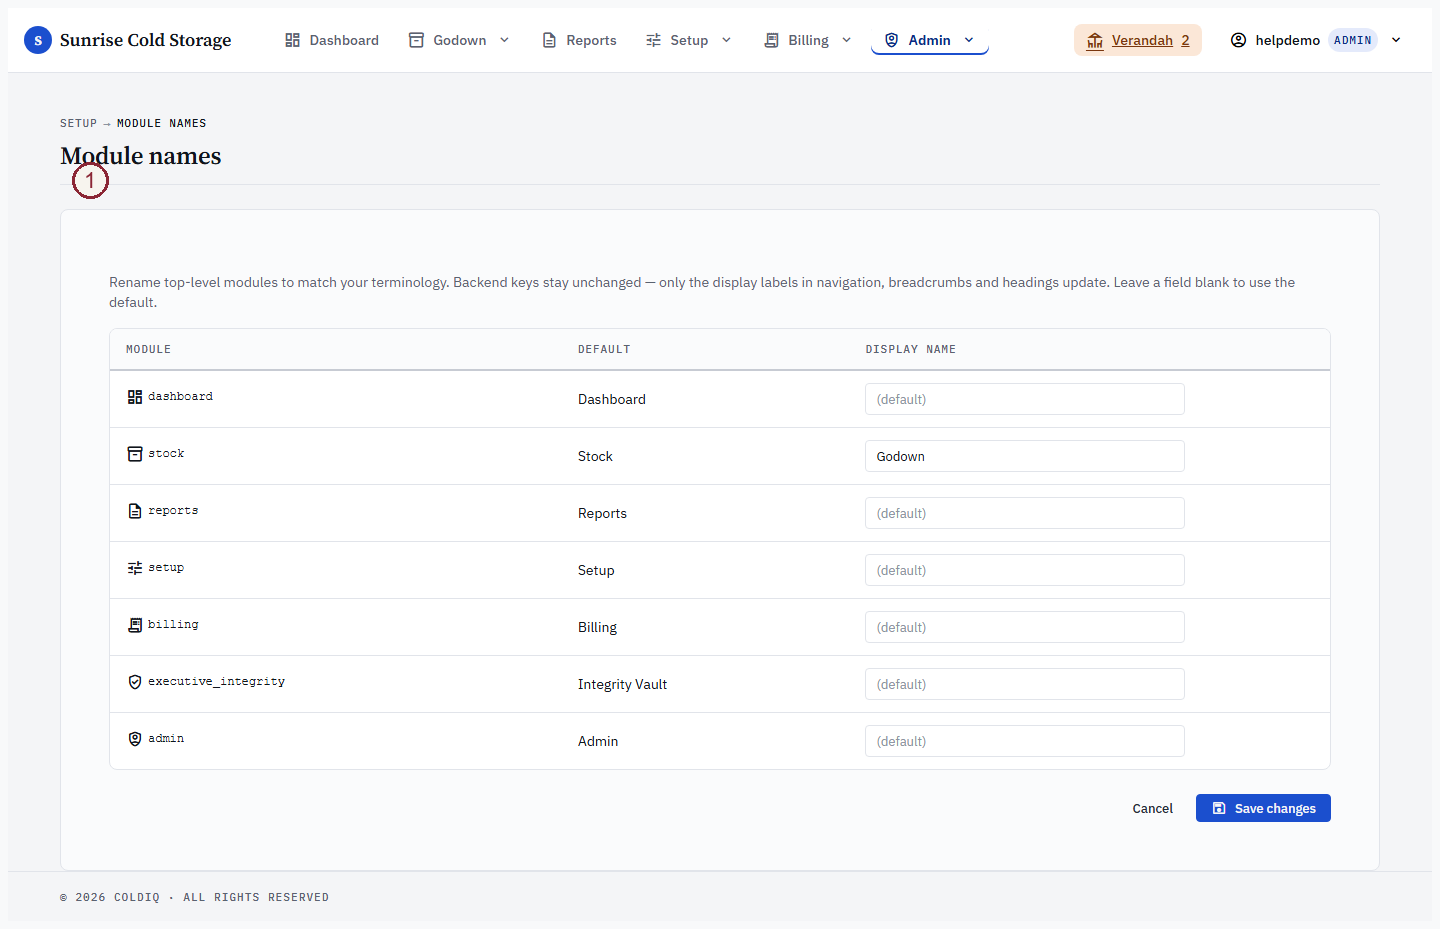Click the 'executive_integrity' module key text
Viewport: 1440px width, 929px height.
click(x=216, y=682)
